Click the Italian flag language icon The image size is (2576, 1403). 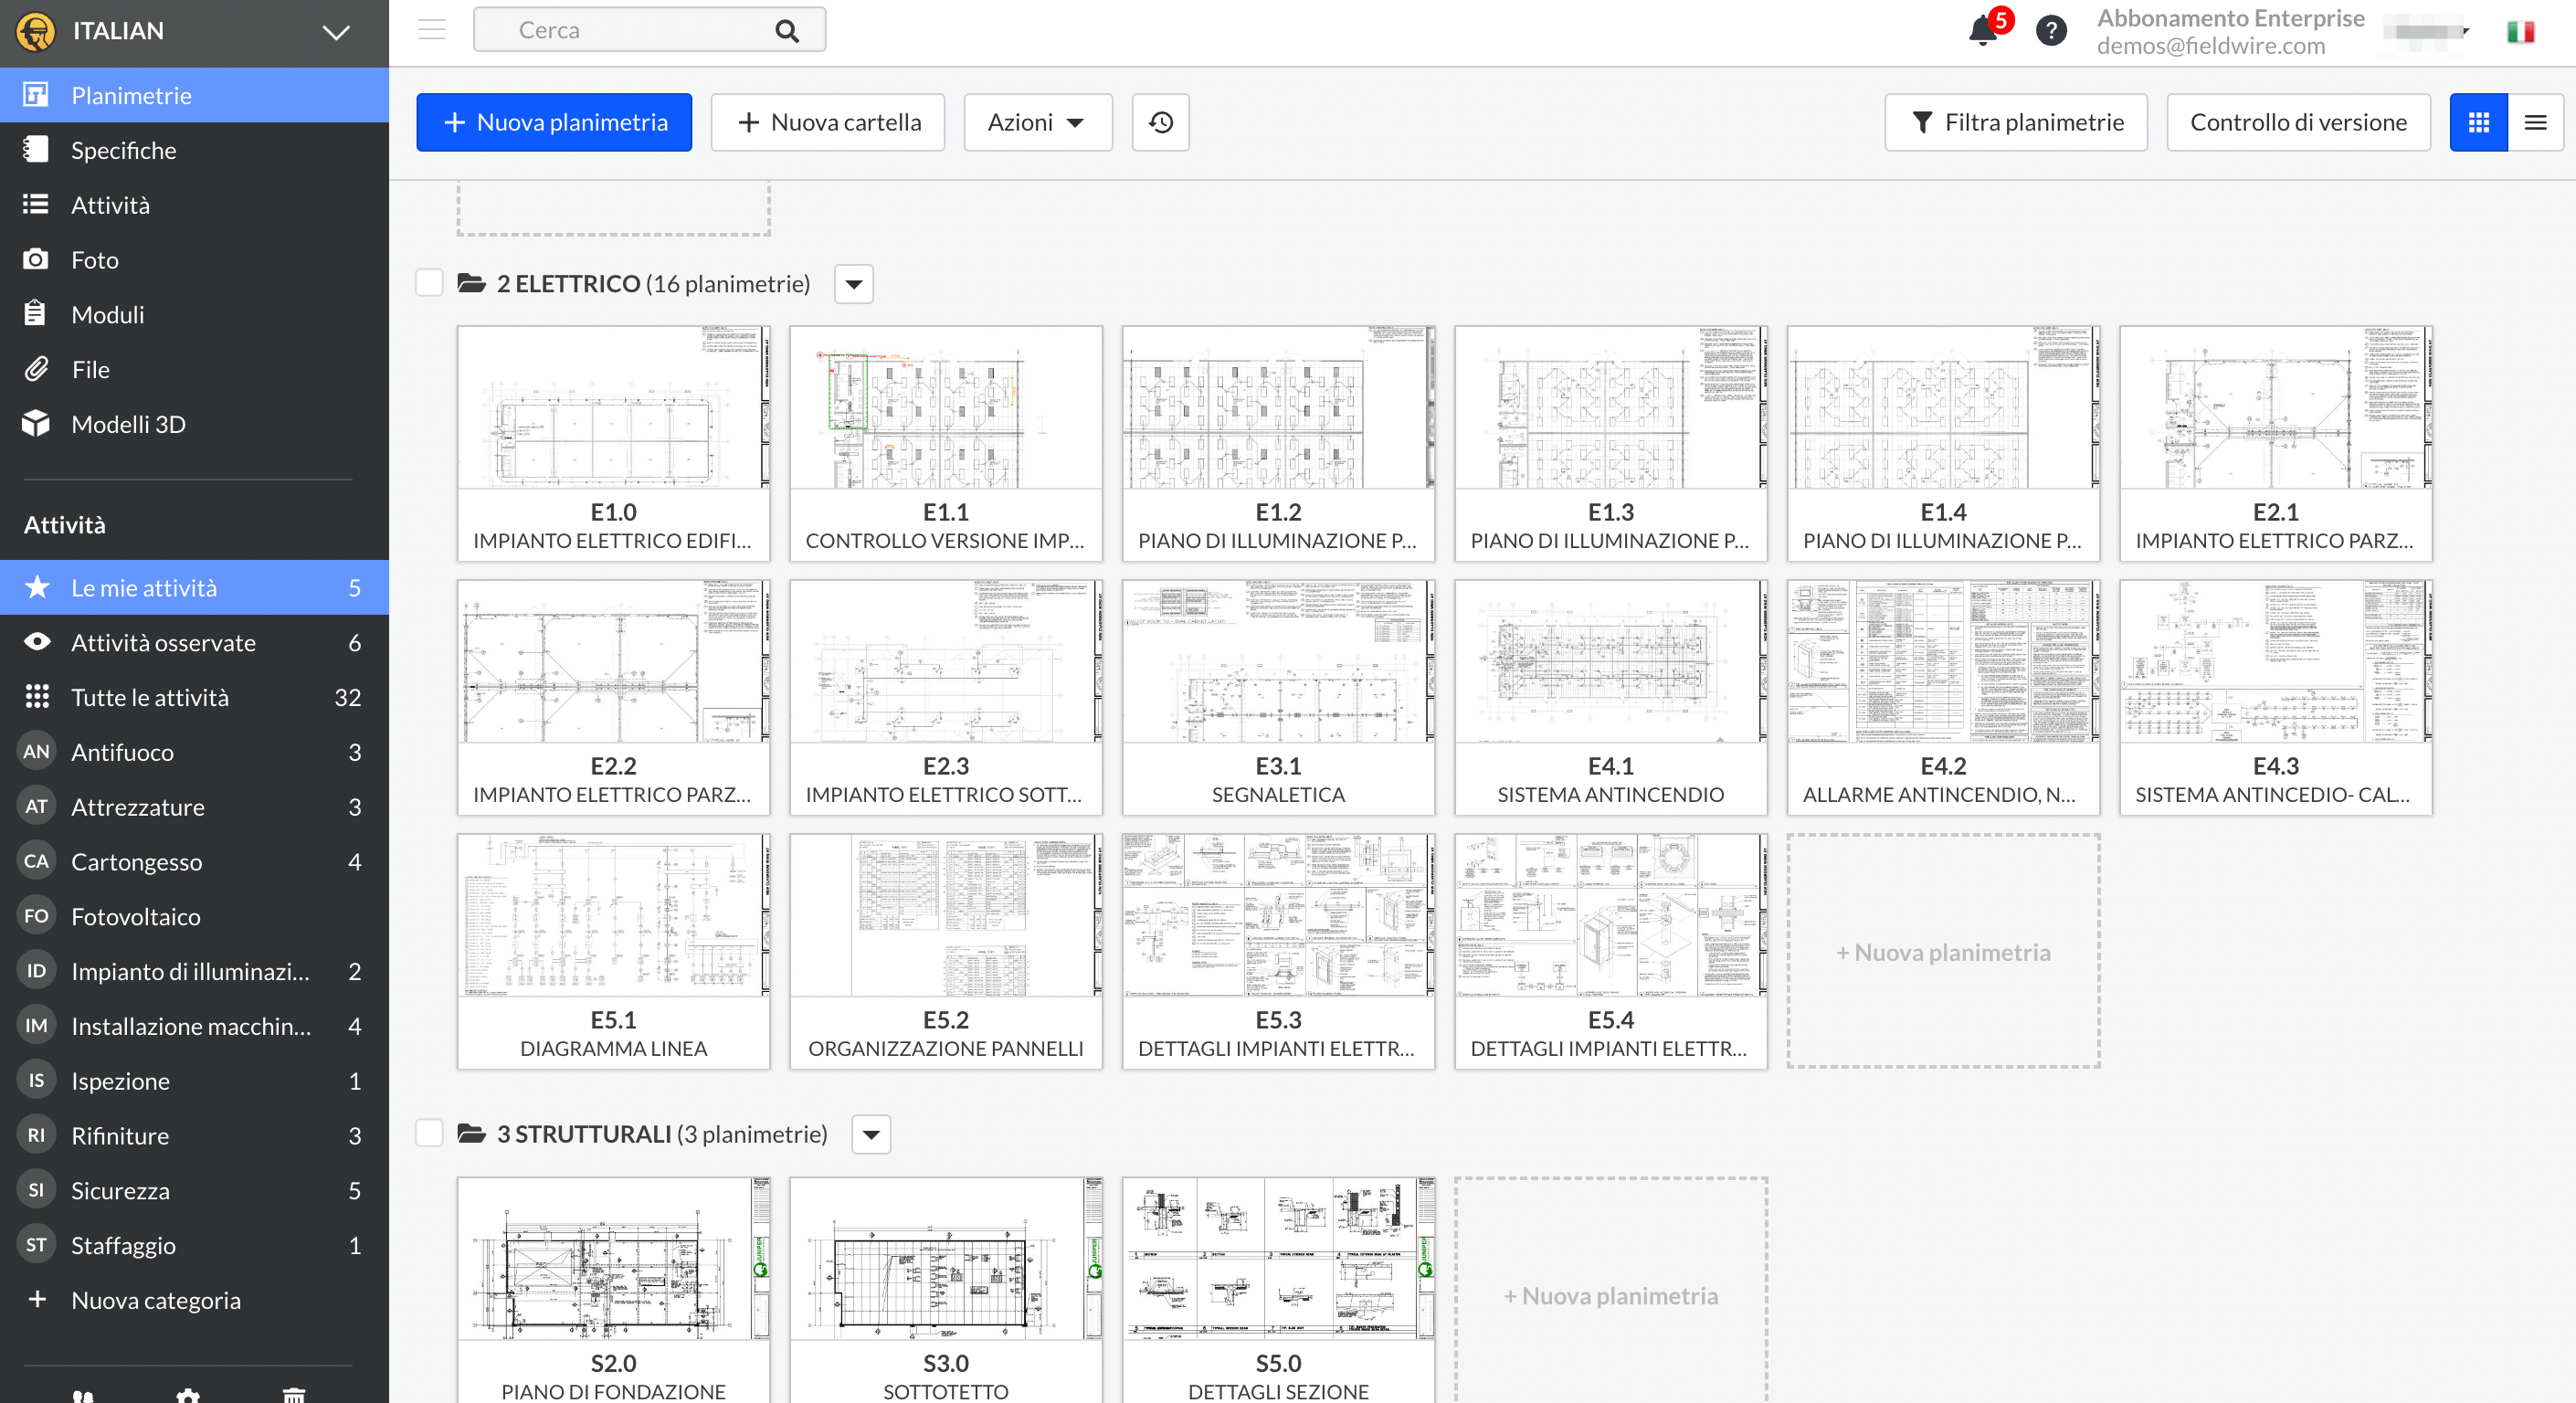[2520, 32]
